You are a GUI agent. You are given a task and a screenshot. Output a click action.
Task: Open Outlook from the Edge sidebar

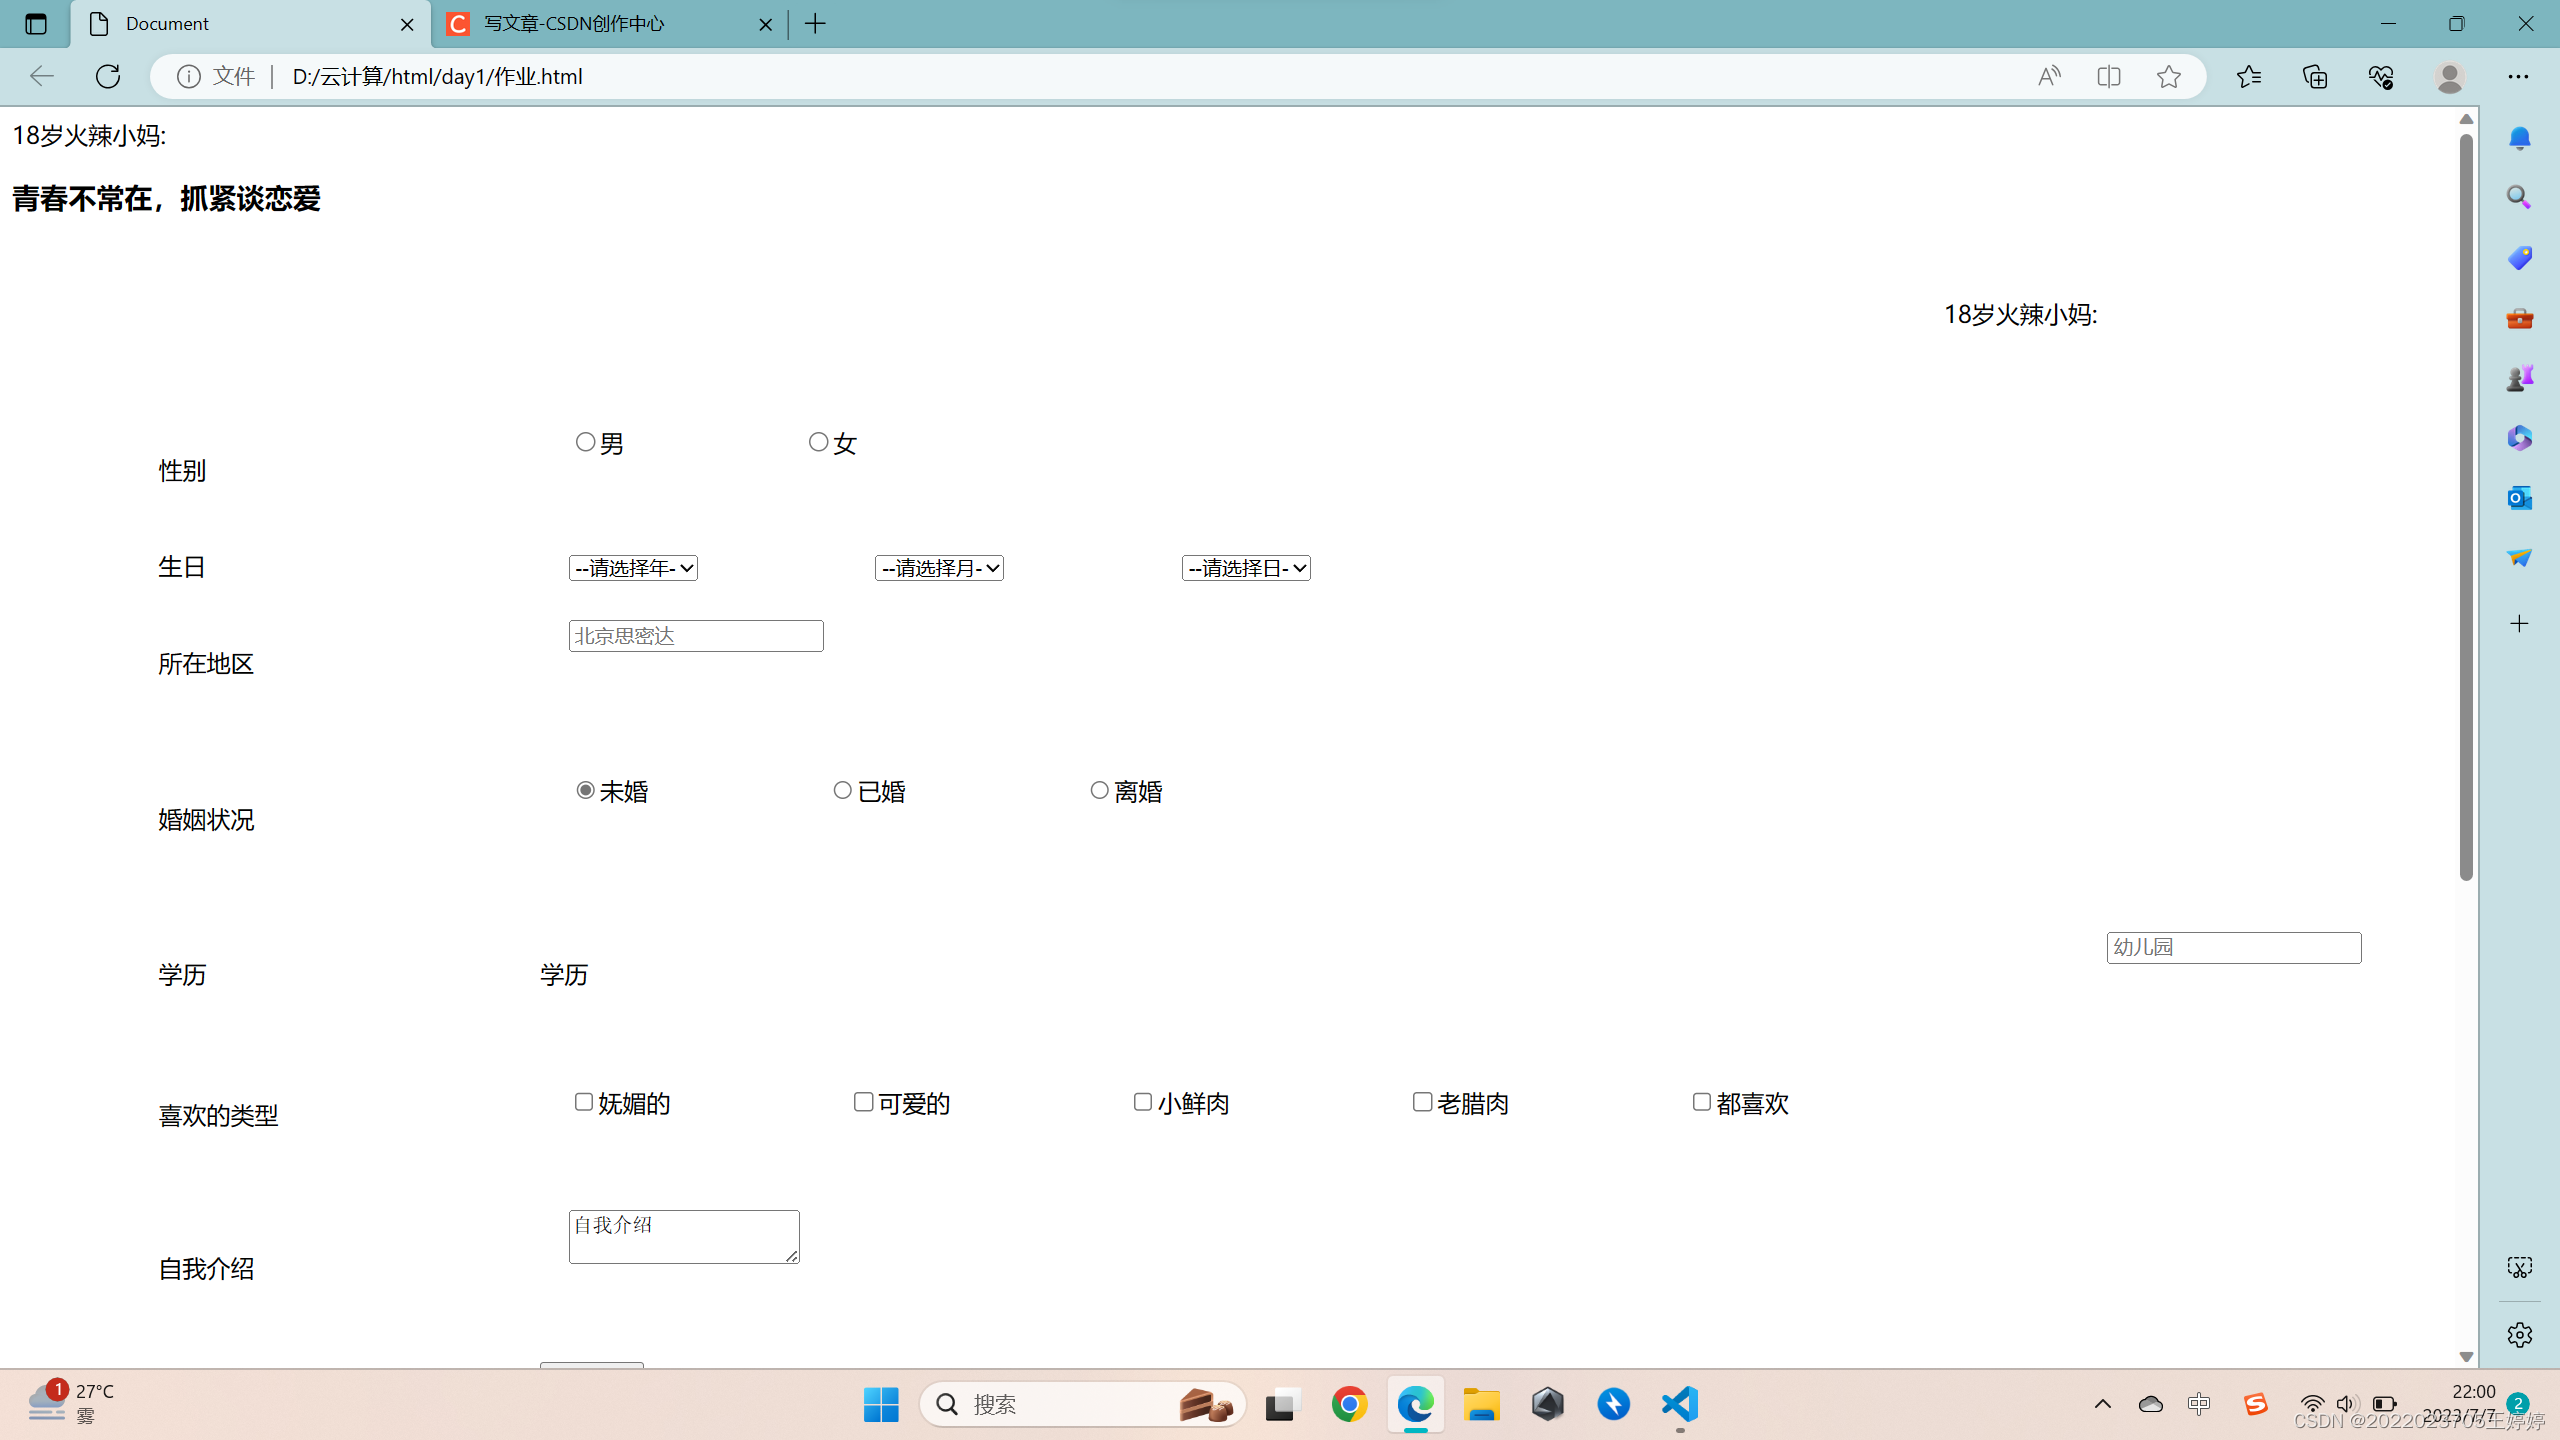2519,497
